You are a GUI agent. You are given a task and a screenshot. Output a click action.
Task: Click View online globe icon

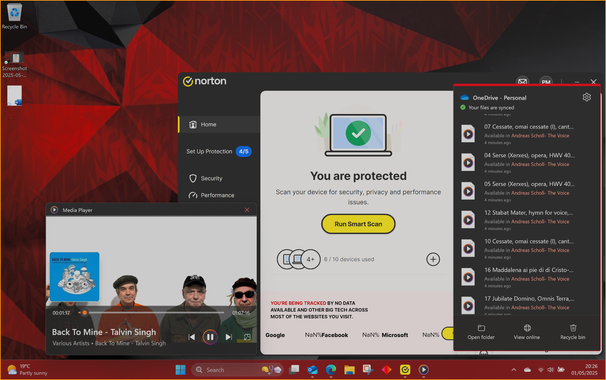tap(527, 328)
